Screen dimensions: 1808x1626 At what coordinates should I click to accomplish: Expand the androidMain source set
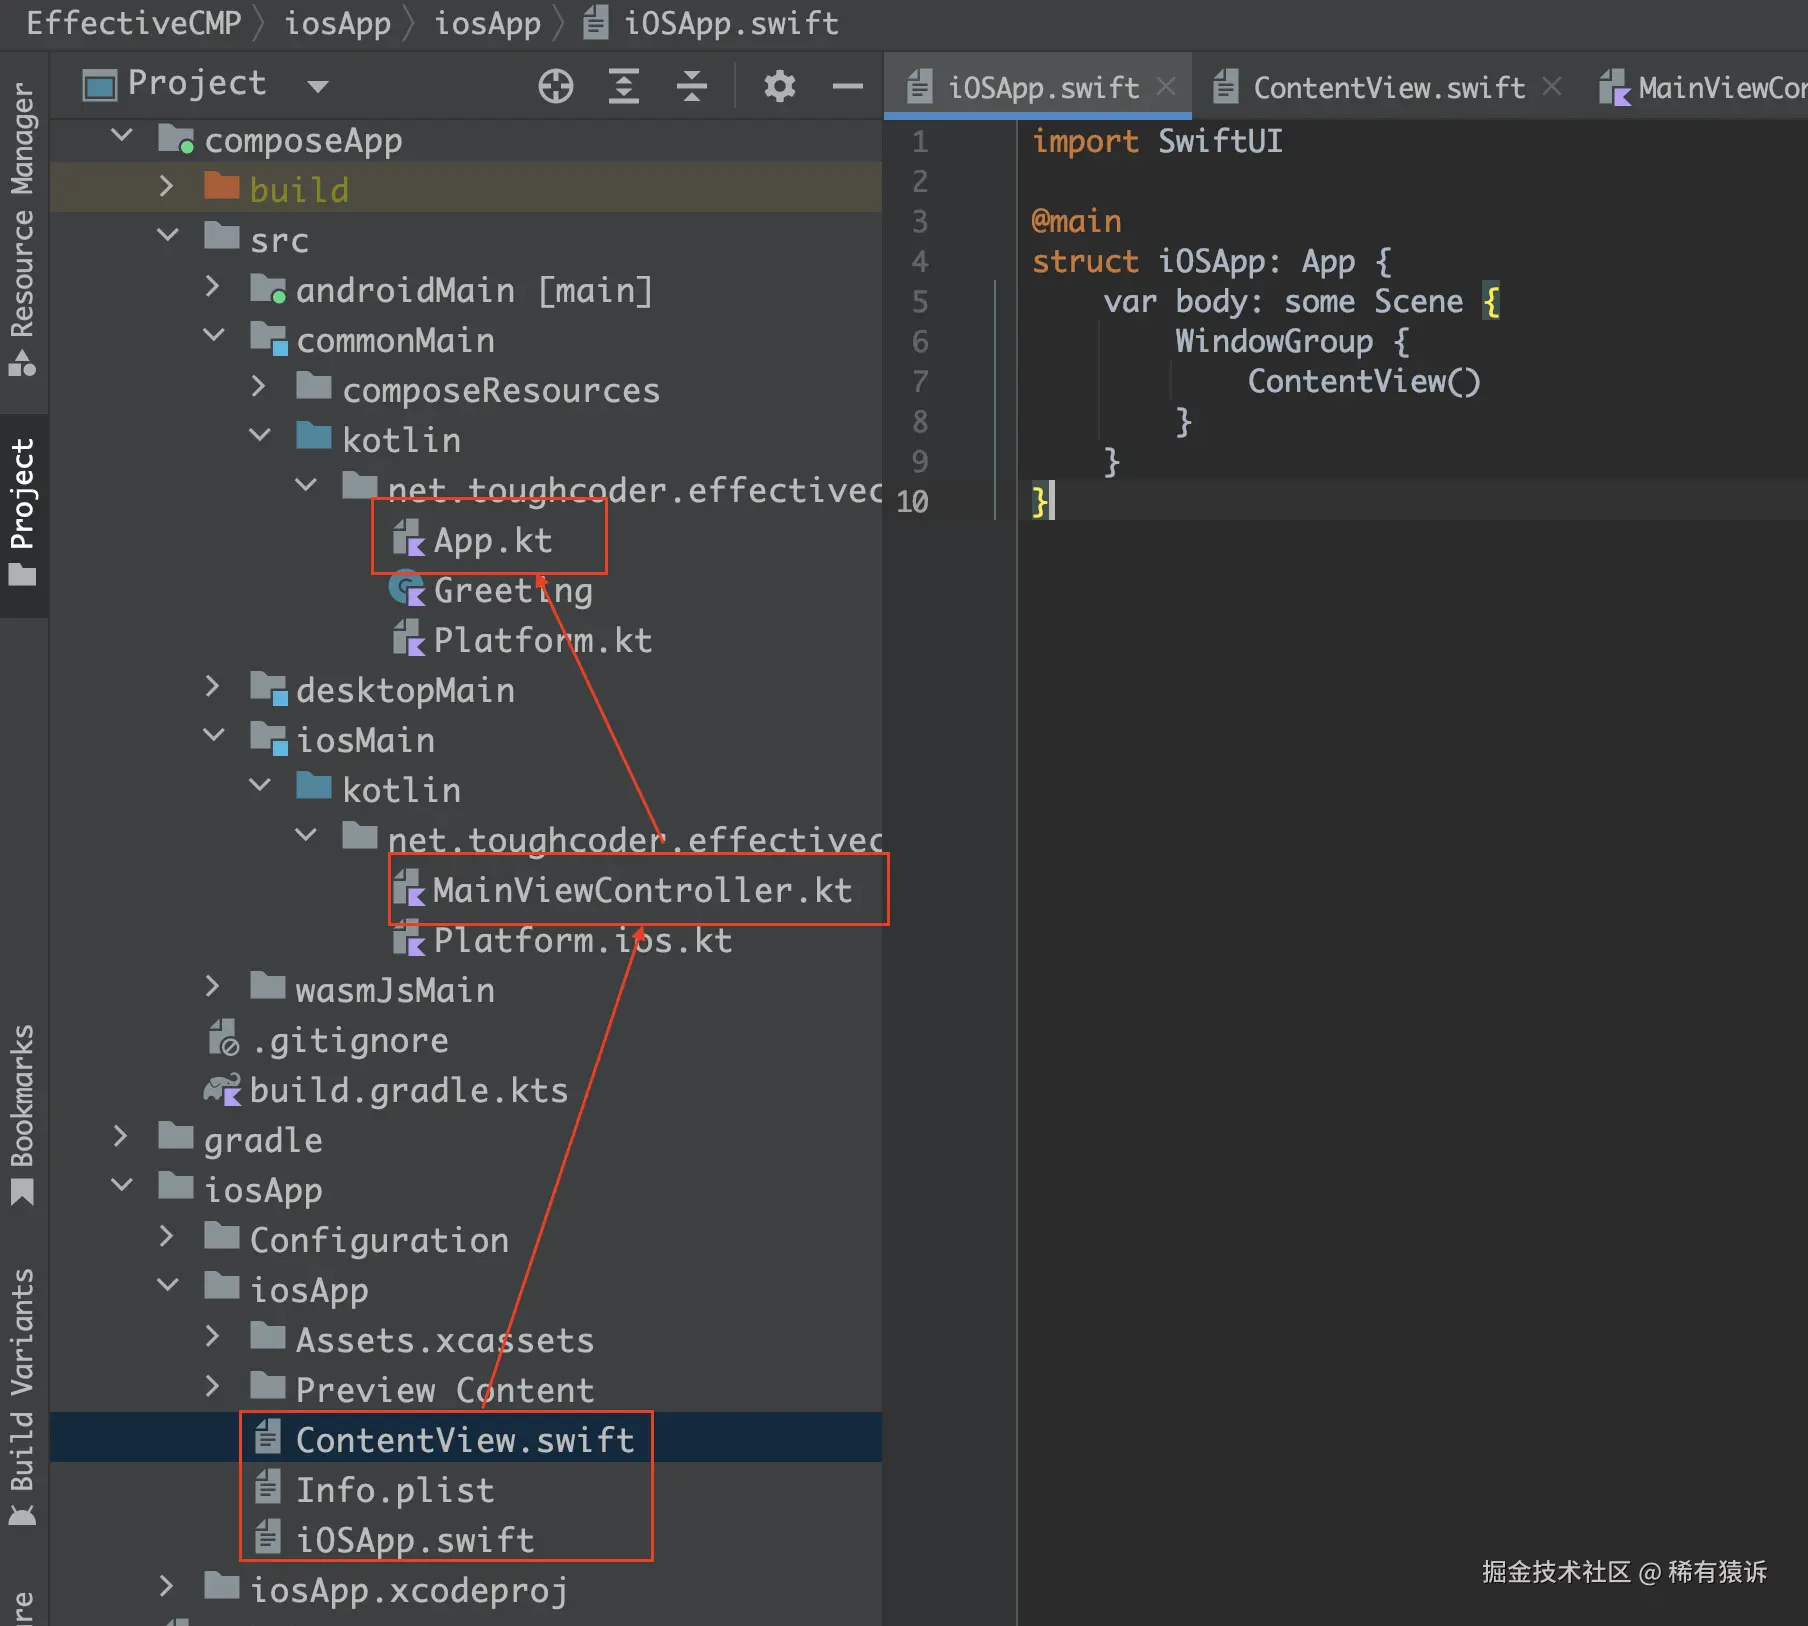212,289
